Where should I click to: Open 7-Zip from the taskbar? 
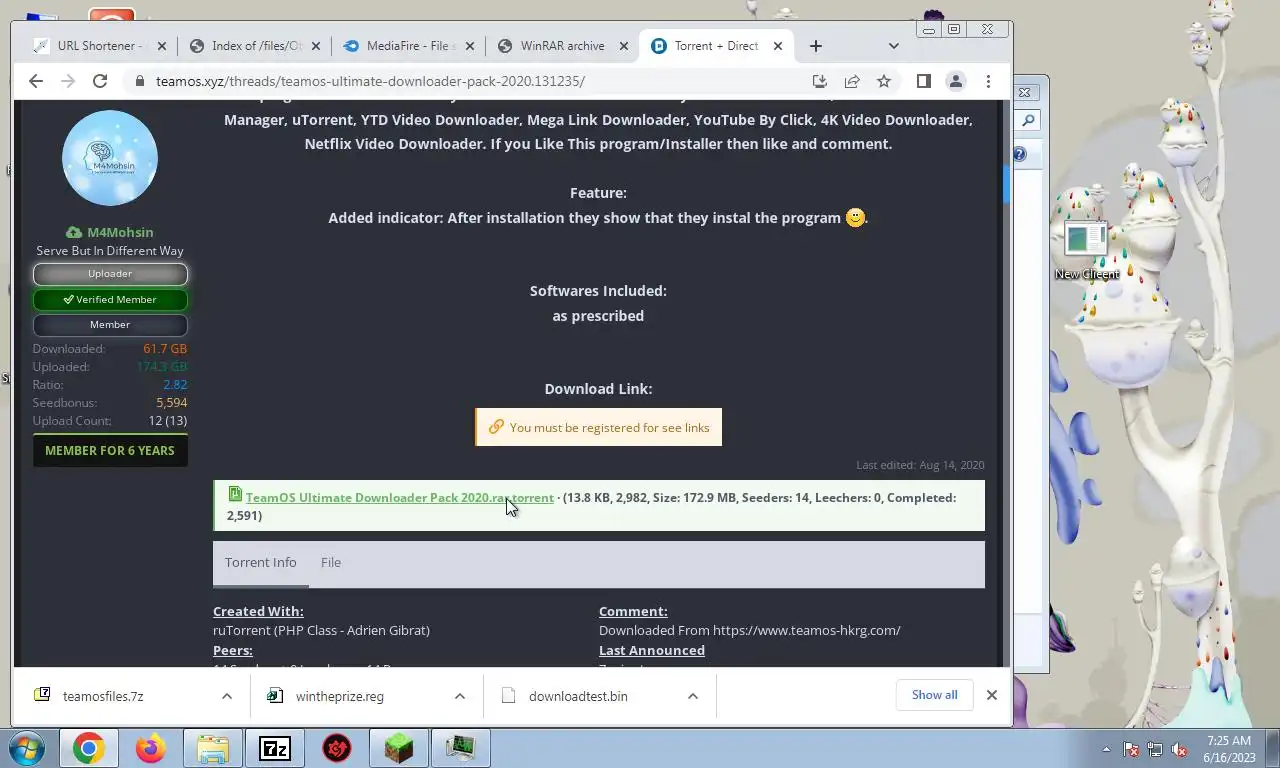click(274, 748)
